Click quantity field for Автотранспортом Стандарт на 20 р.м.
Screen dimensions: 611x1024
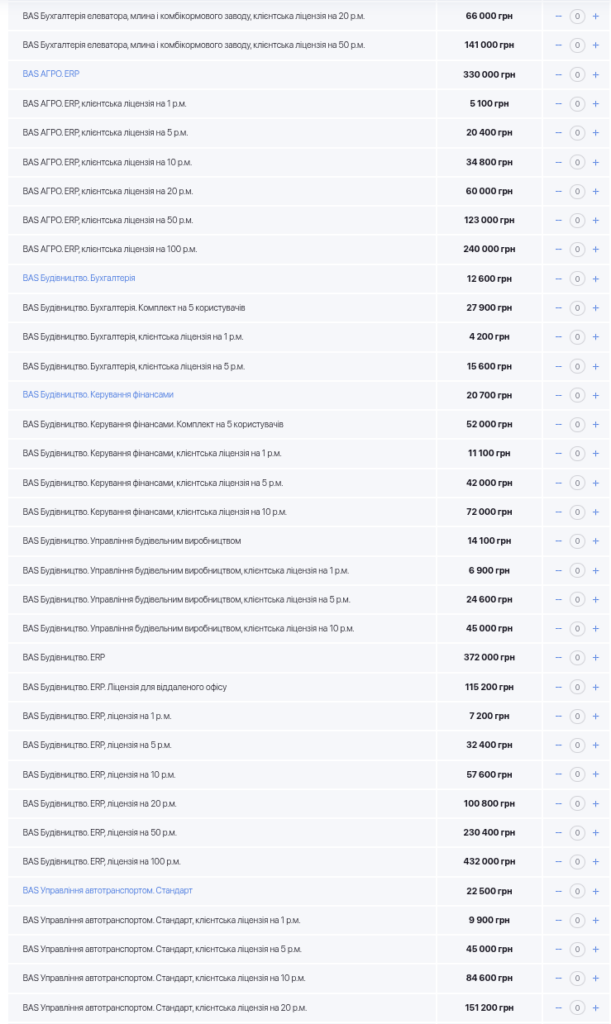[577, 1007]
